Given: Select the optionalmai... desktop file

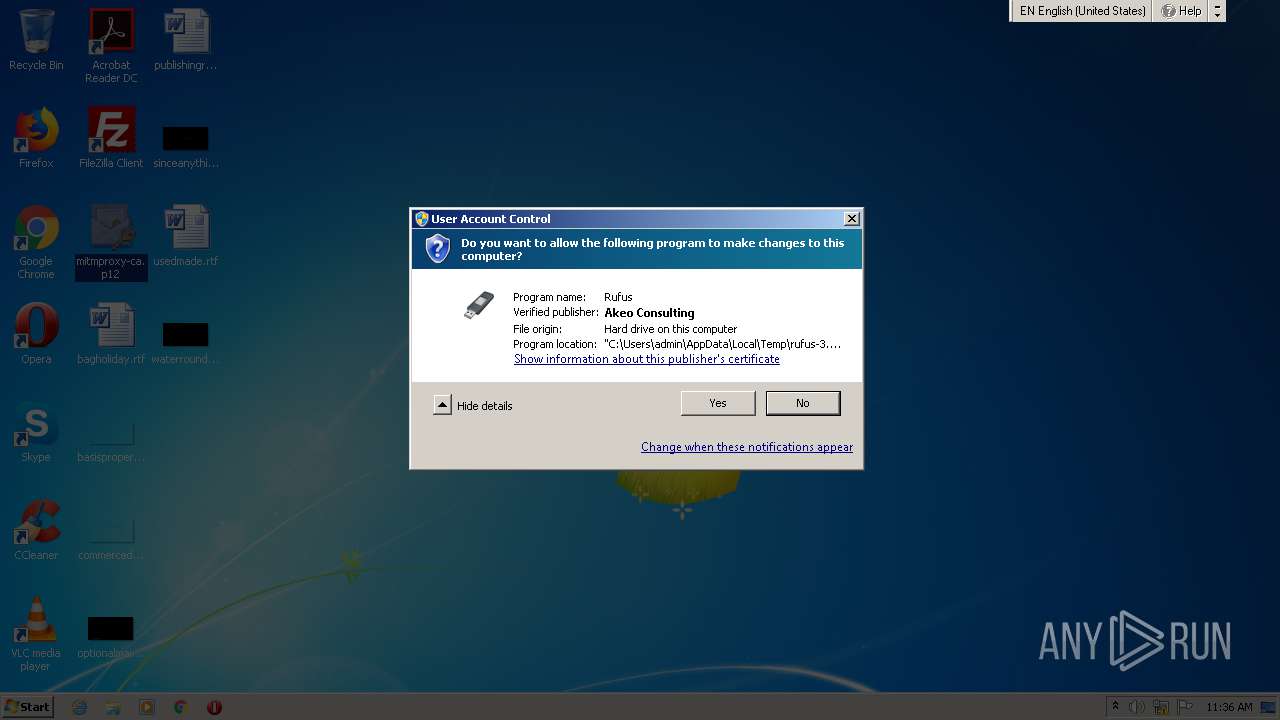Looking at the screenshot, I should [x=111, y=636].
